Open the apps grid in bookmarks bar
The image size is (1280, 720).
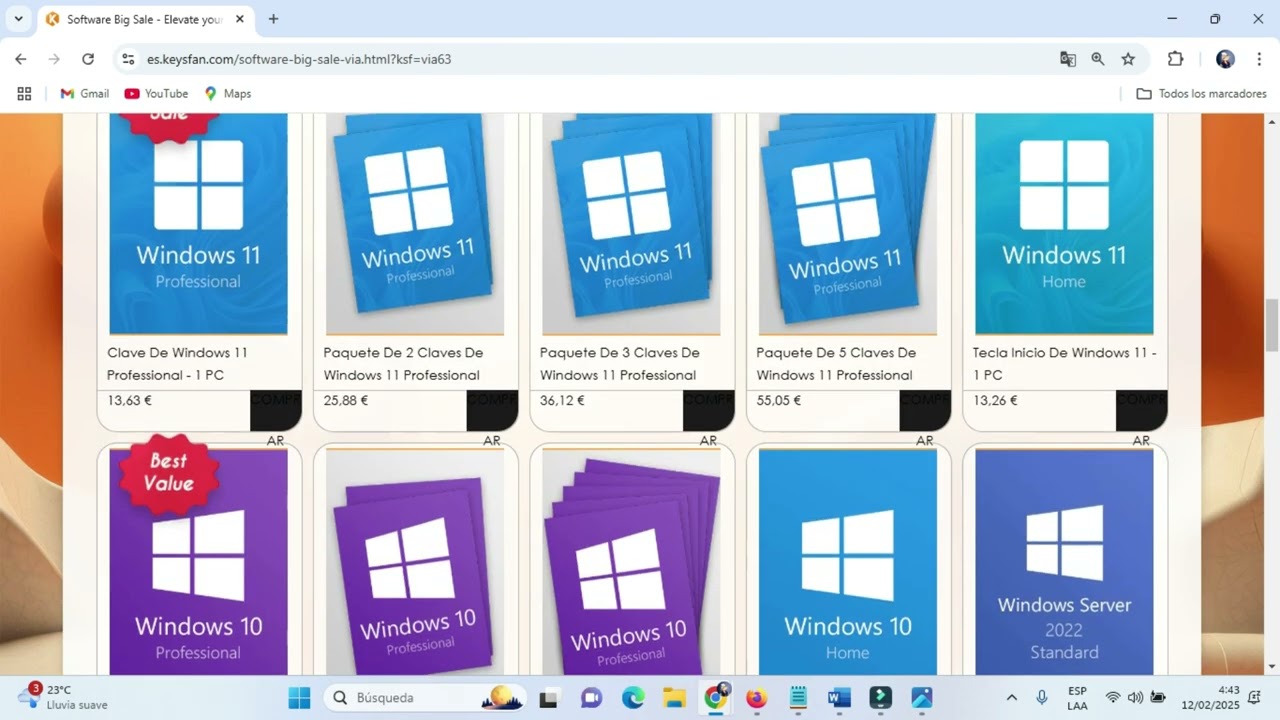[25, 94]
